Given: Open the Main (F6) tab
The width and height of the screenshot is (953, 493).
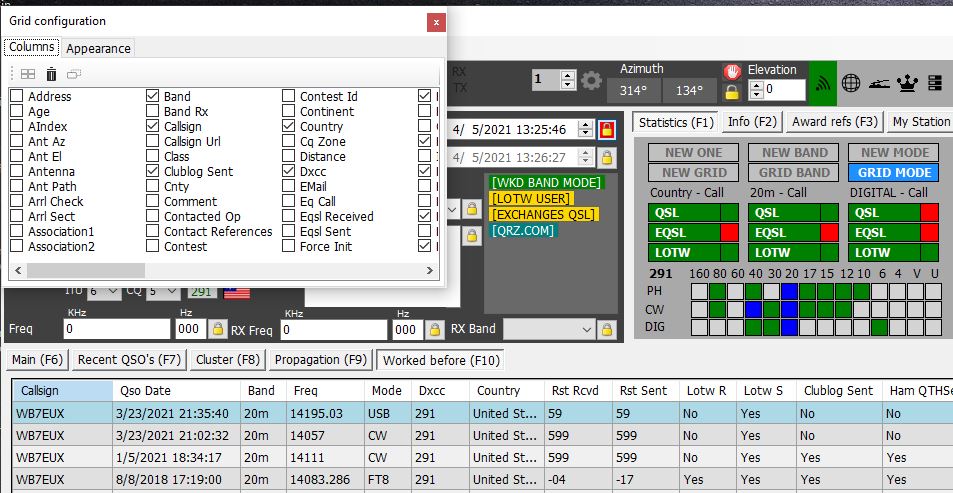Looking at the screenshot, I should 37,360.
